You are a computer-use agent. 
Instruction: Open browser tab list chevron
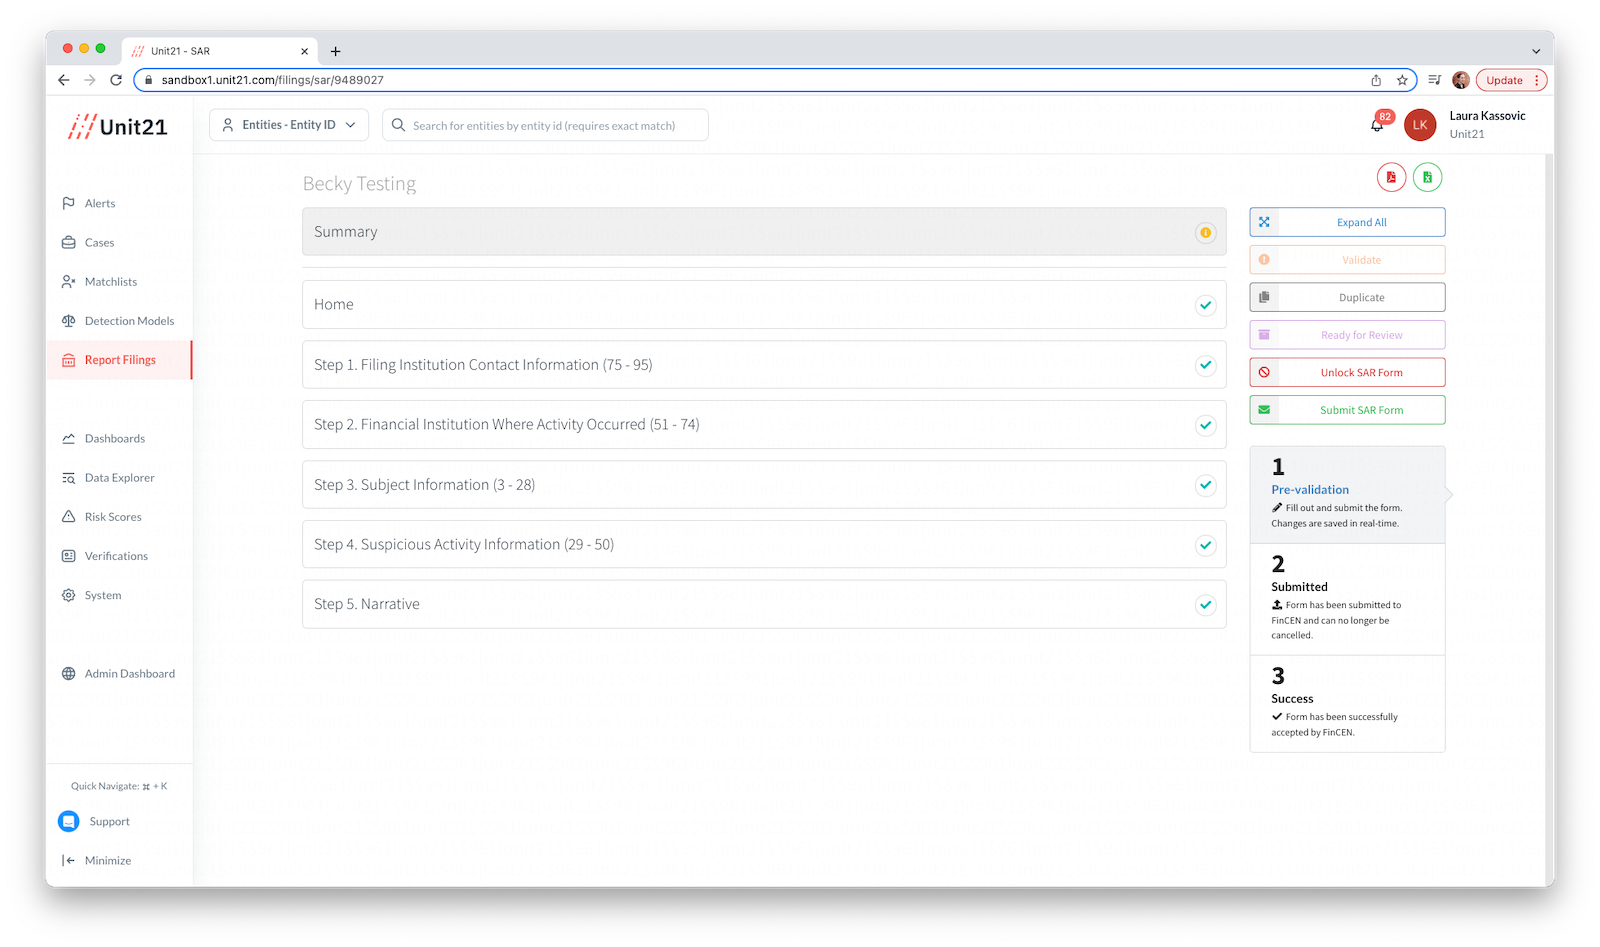point(1536,51)
